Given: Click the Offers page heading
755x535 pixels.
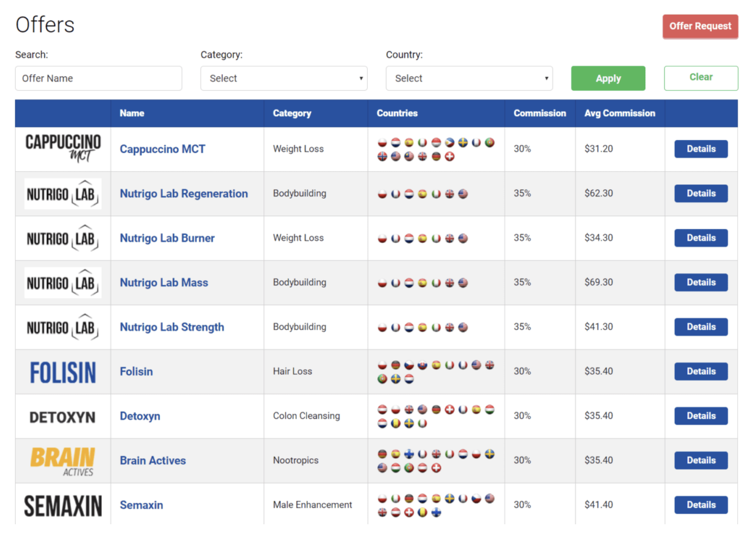Looking at the screenshot, I should 45,25.
